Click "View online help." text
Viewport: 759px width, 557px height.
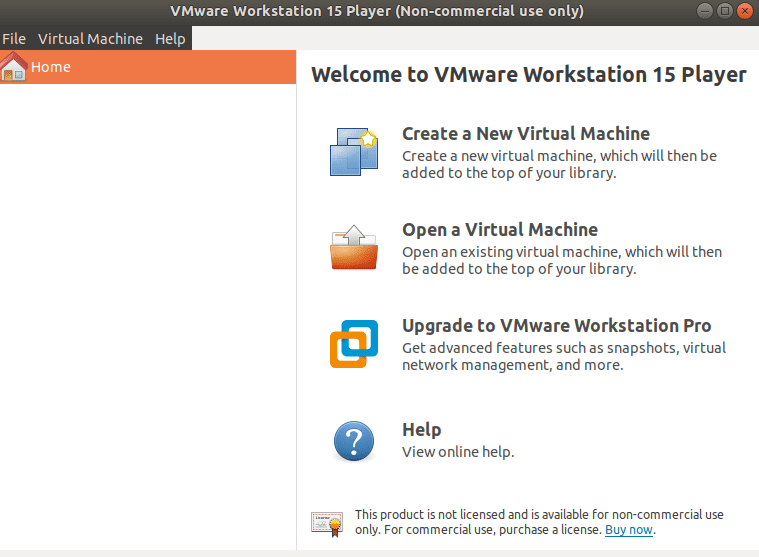[458, 452]
